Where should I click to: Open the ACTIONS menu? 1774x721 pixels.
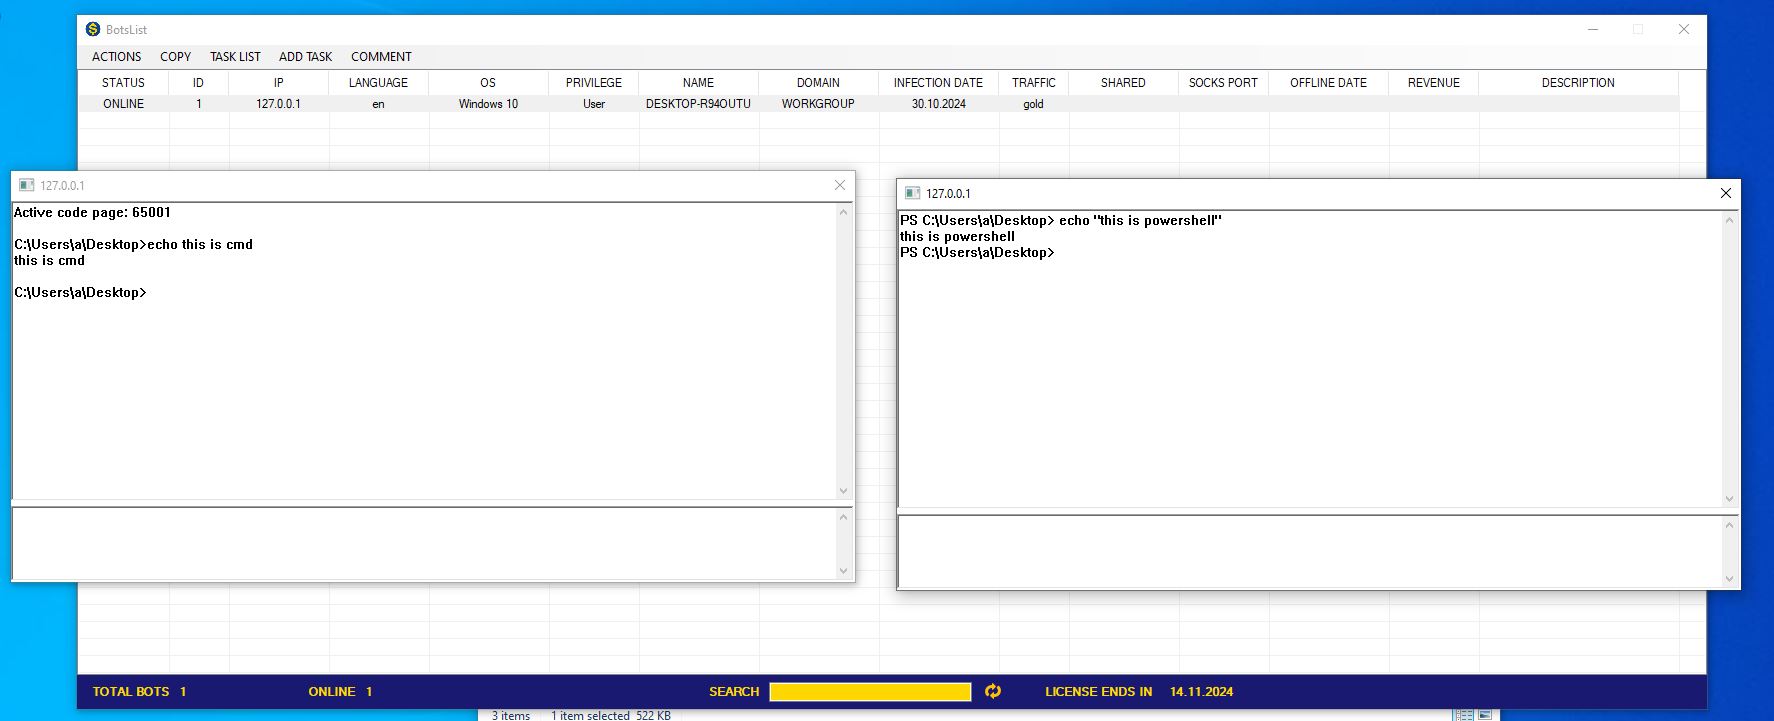tap(117, 57)
